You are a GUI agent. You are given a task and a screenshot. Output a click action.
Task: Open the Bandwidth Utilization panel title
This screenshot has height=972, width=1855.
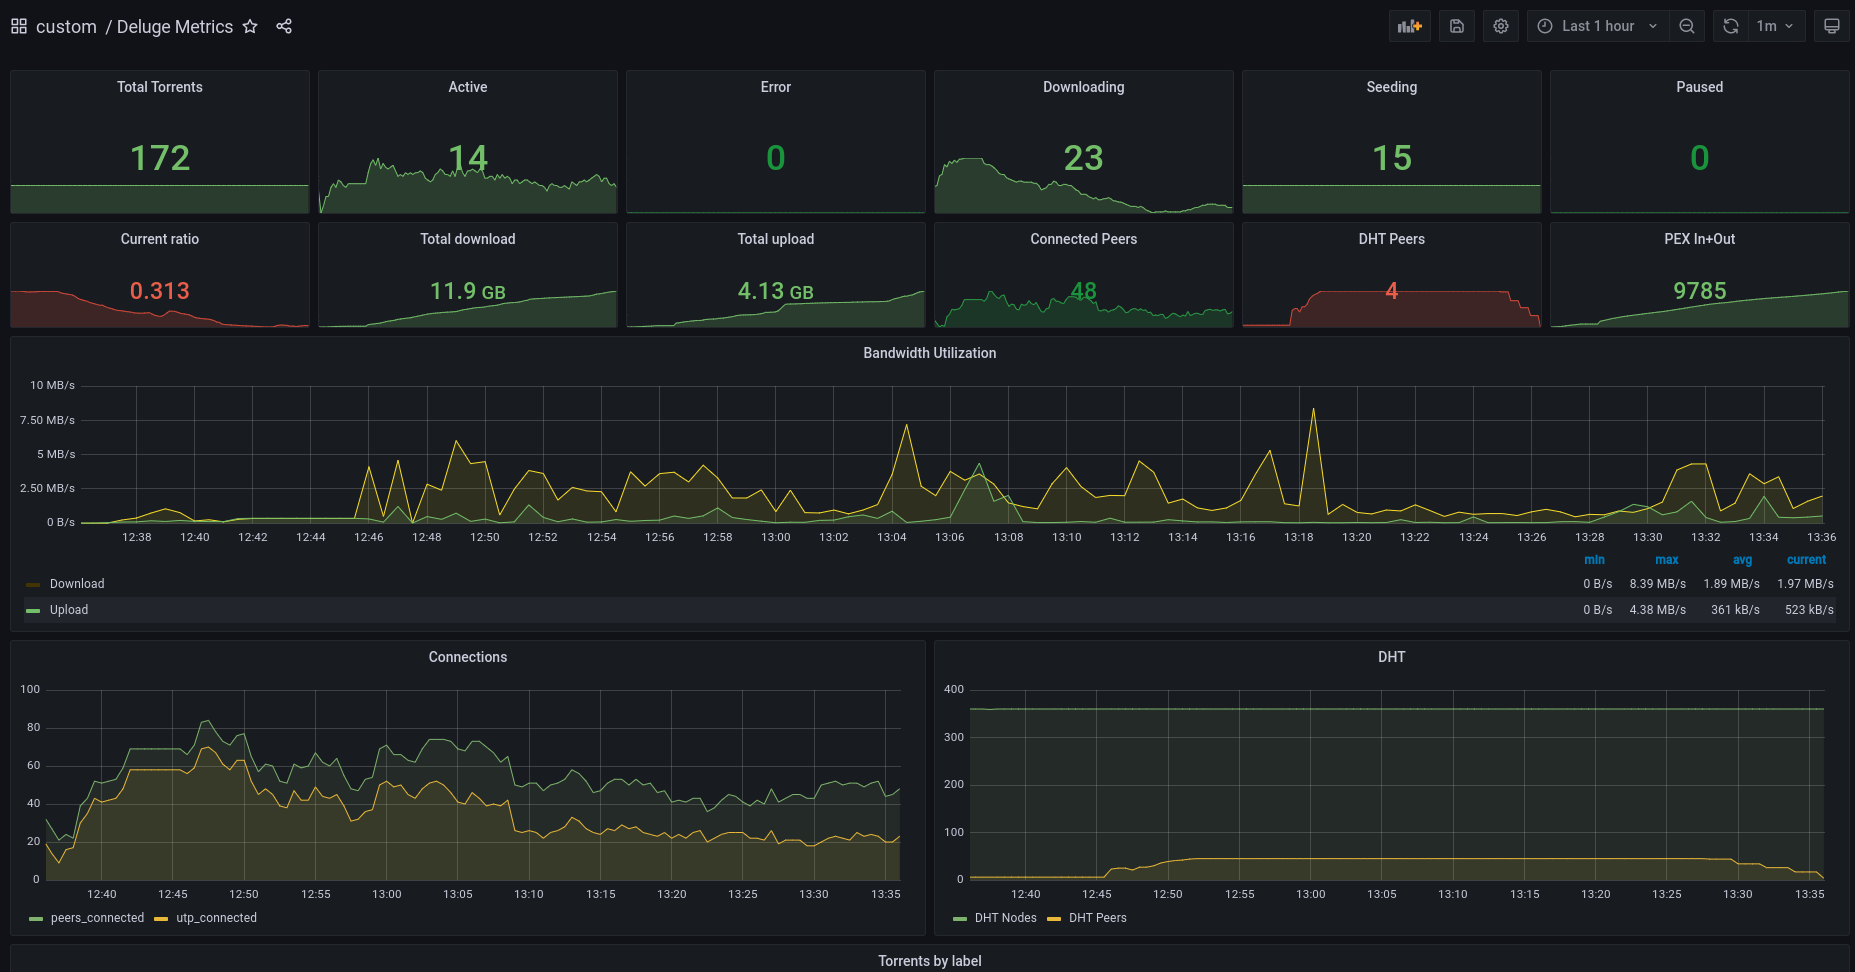[930, 353]
